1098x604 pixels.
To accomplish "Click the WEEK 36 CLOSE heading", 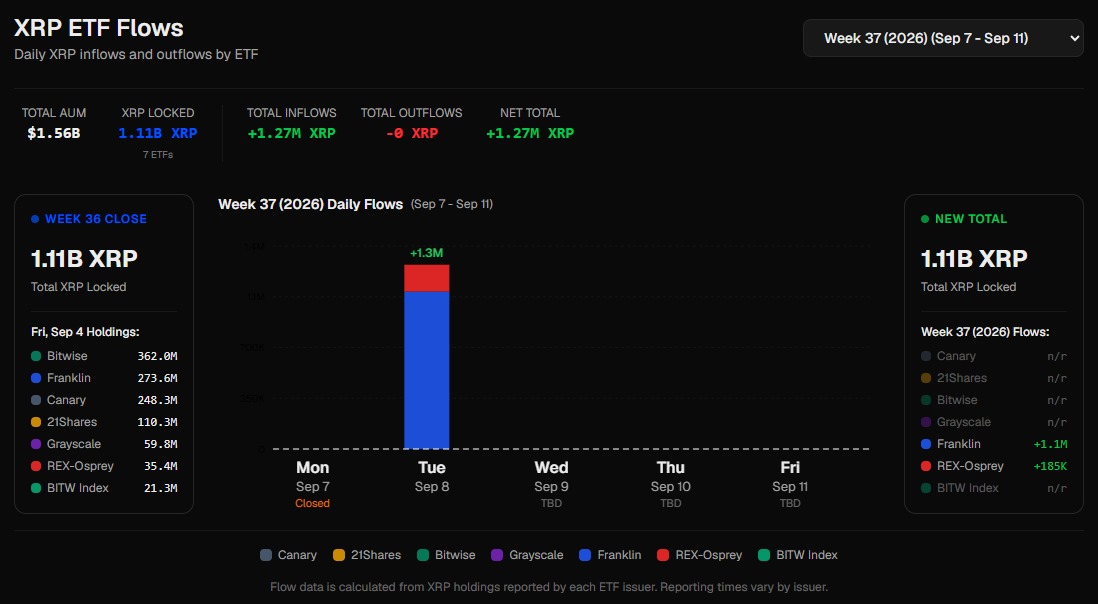I will coord(96,219).
